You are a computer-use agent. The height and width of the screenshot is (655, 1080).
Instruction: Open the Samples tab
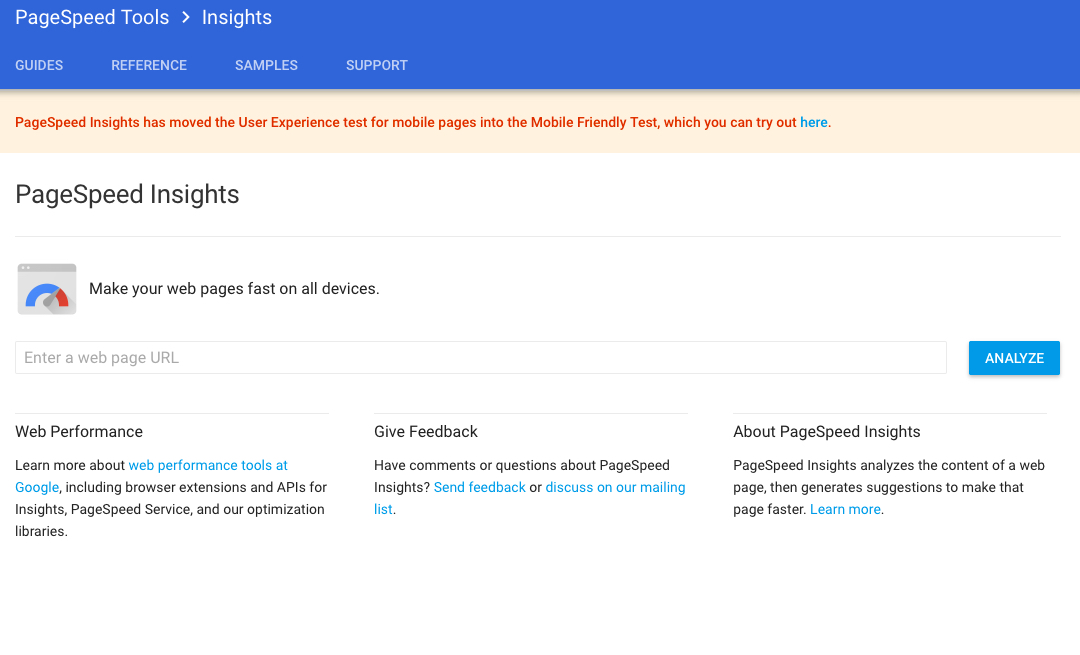click(x=267, y=65)
